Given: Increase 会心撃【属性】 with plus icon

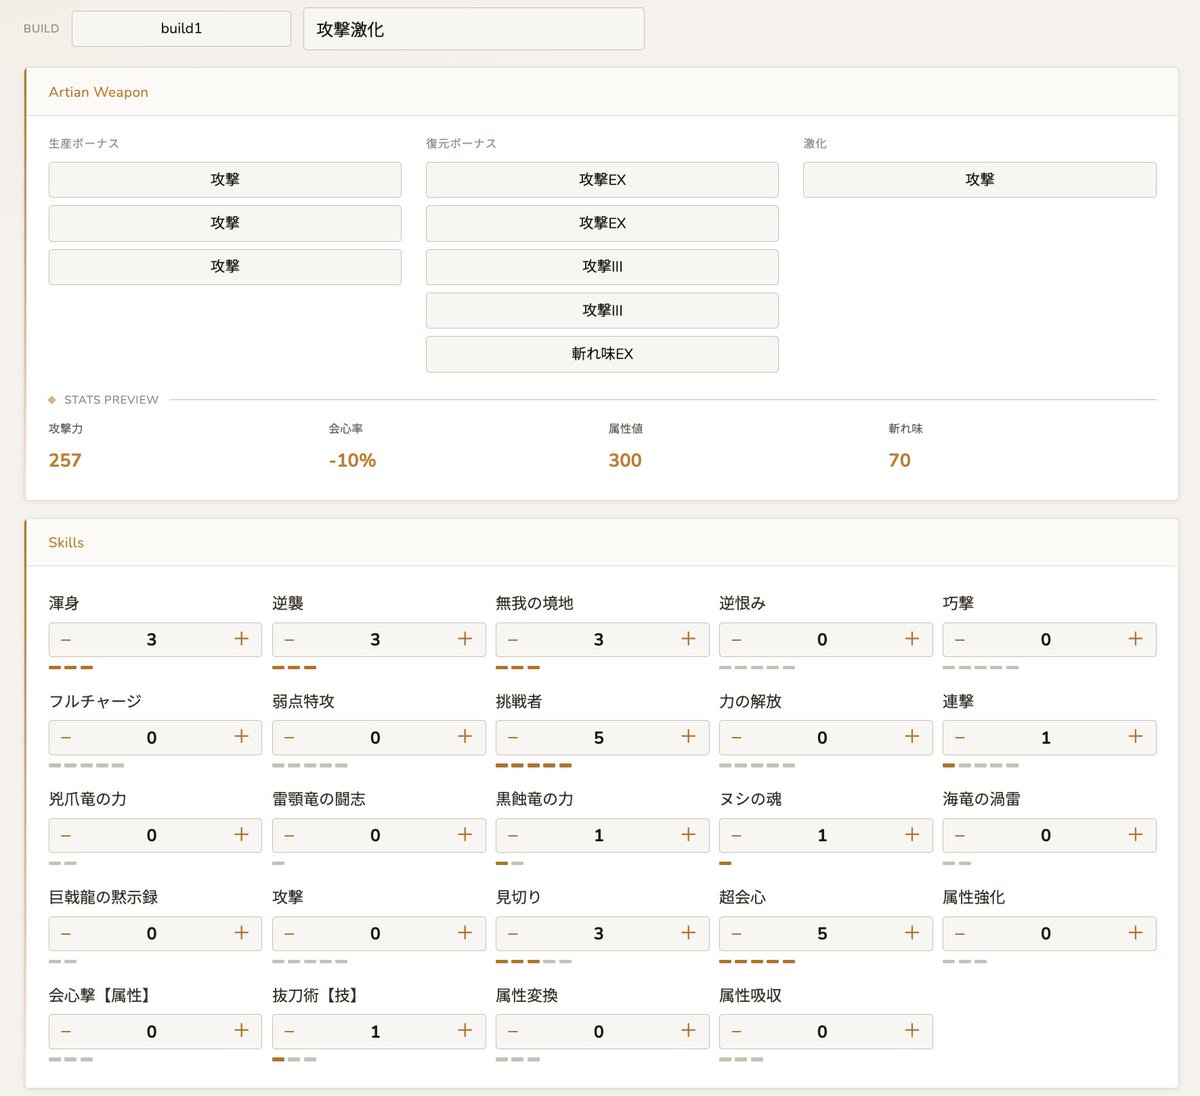Looking at the screenshot, I should (241, 1031).
